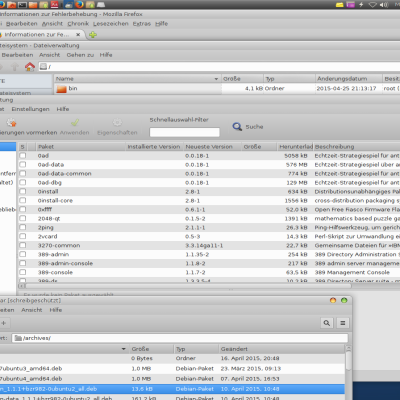Close the Firefox tab 'Informationen zur Fe...'

78,35
